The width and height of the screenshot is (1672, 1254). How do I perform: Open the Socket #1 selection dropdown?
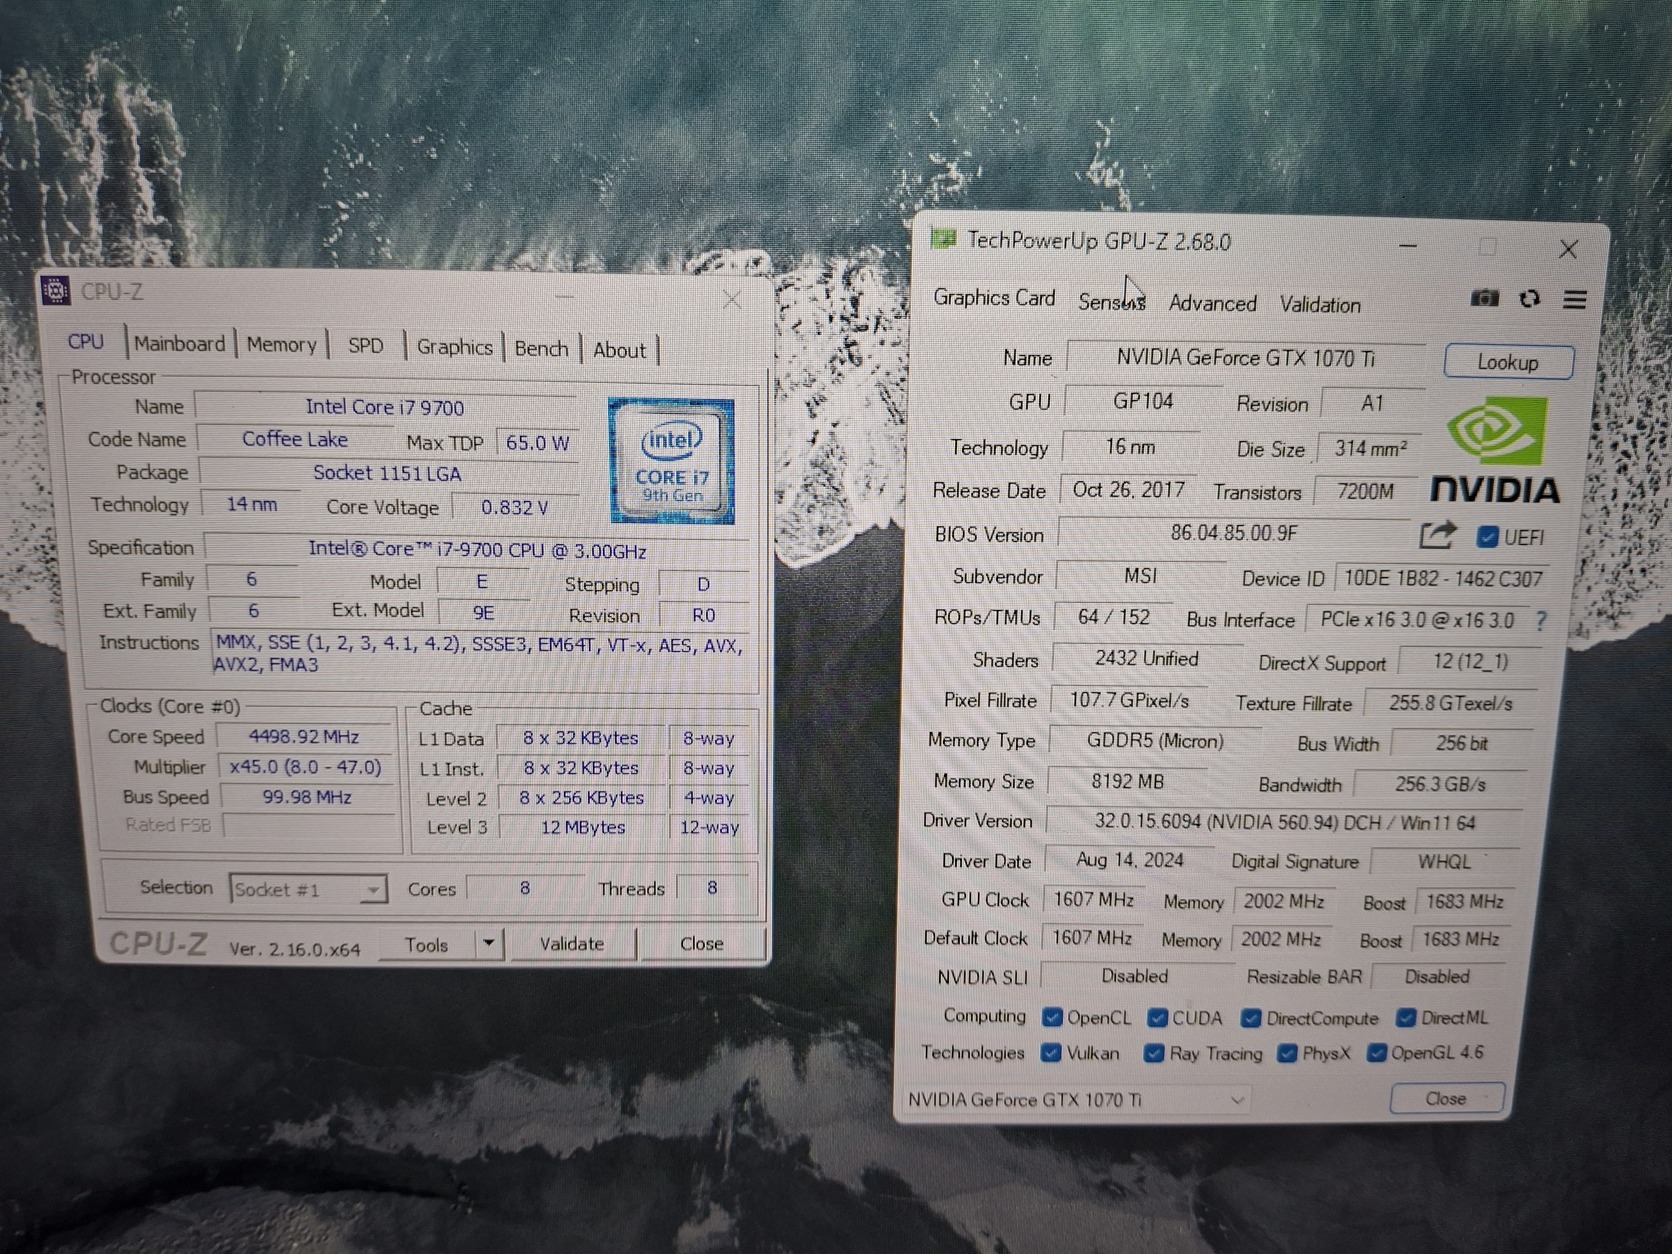308,889
